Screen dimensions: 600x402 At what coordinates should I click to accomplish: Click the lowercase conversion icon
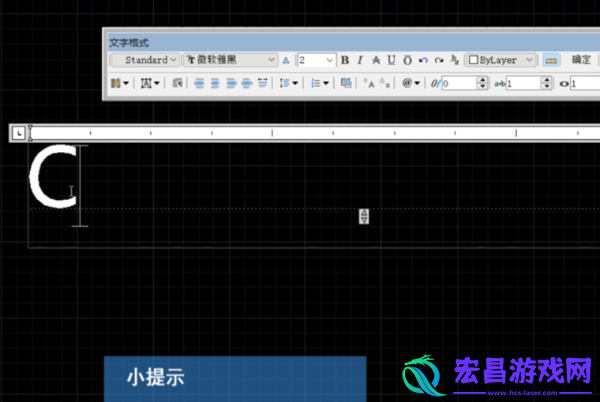[x=385, y=83]
